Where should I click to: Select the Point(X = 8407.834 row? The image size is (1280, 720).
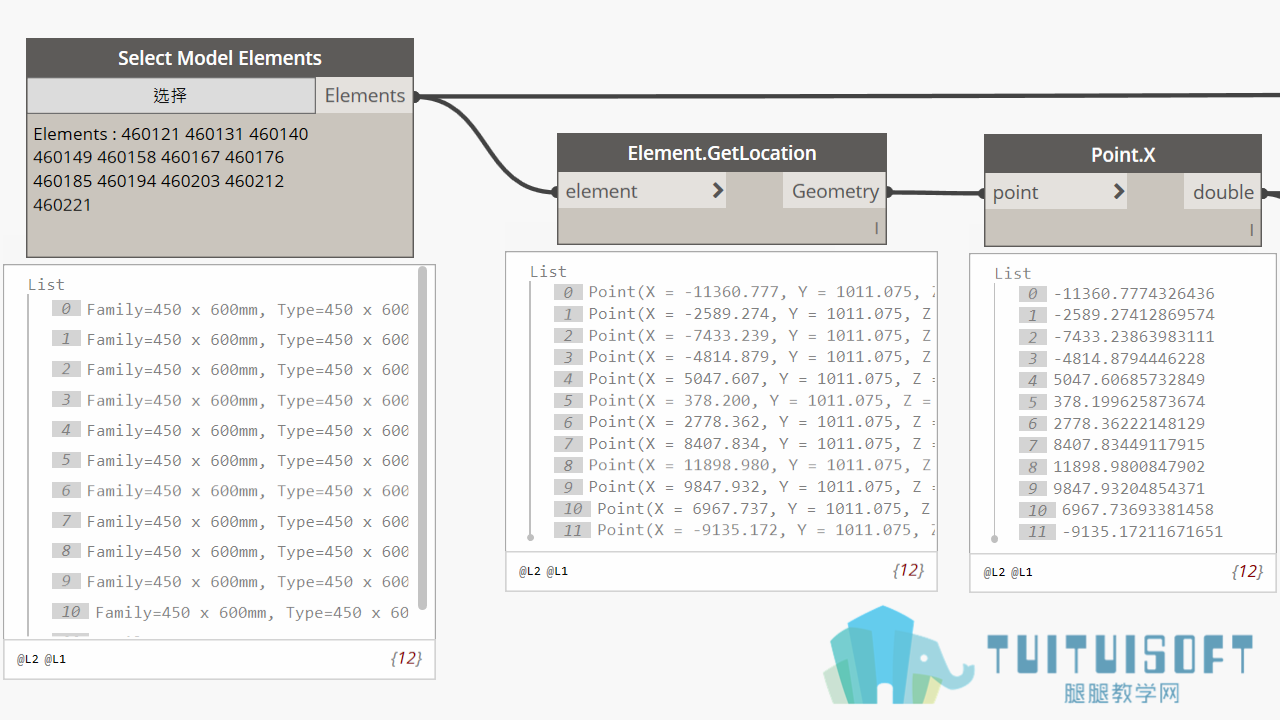point(743,444)
